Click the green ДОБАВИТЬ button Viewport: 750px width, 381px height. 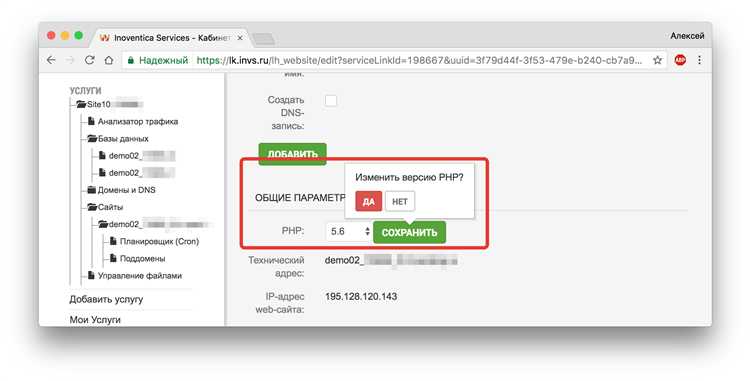pyautogui.click(x=292, y=154)
